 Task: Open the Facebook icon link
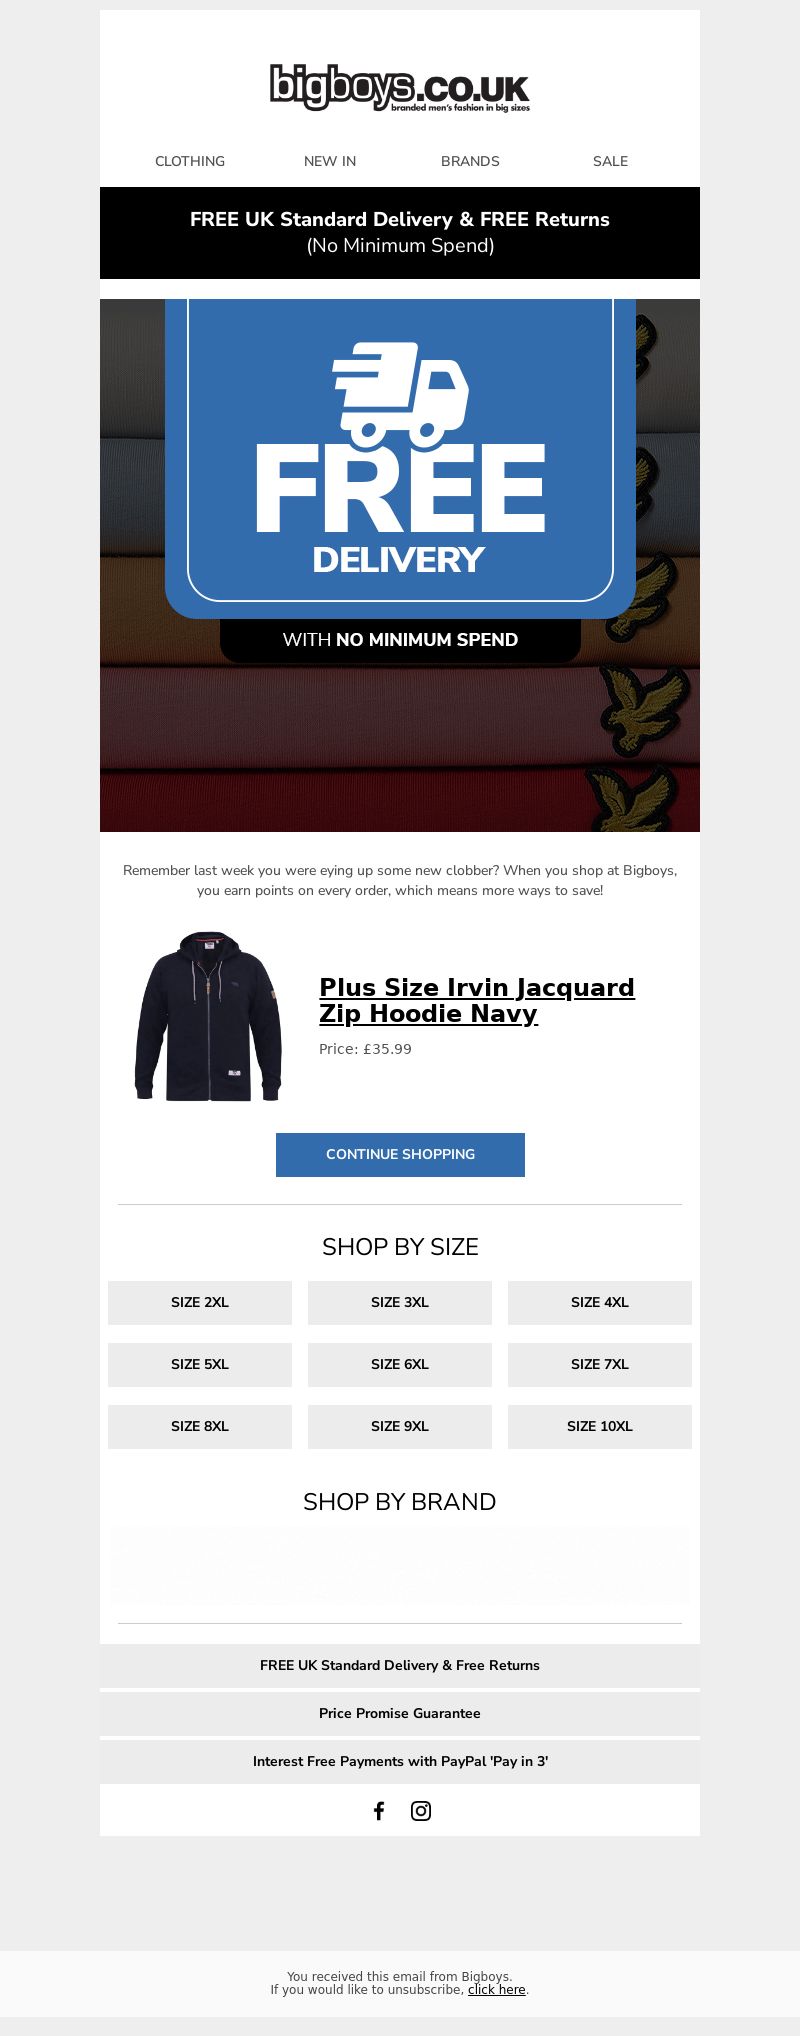tap(379, 1811)
